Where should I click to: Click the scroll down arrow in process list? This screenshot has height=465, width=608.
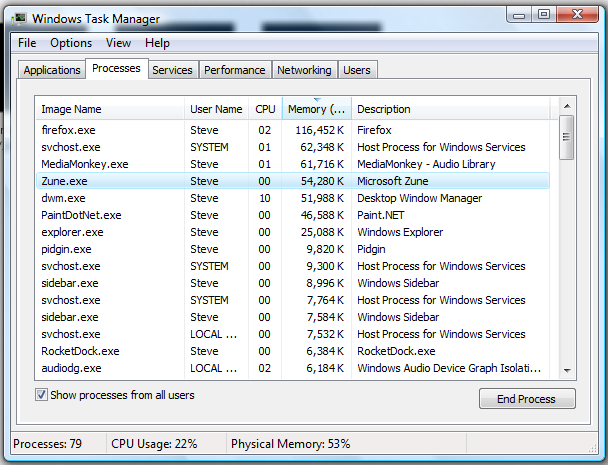(567, 371)
